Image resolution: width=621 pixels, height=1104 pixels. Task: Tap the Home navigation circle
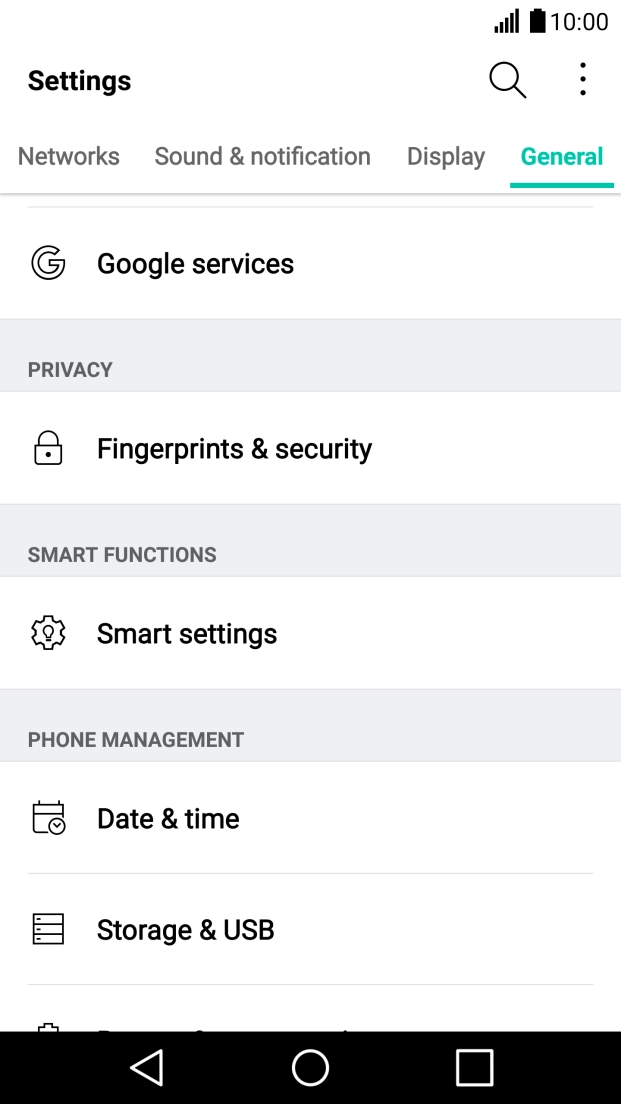point(310,1067)
